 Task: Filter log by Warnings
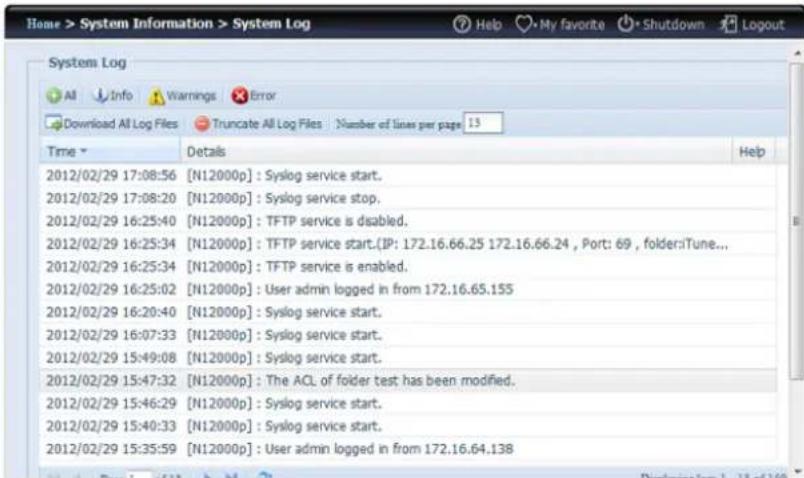183,96
